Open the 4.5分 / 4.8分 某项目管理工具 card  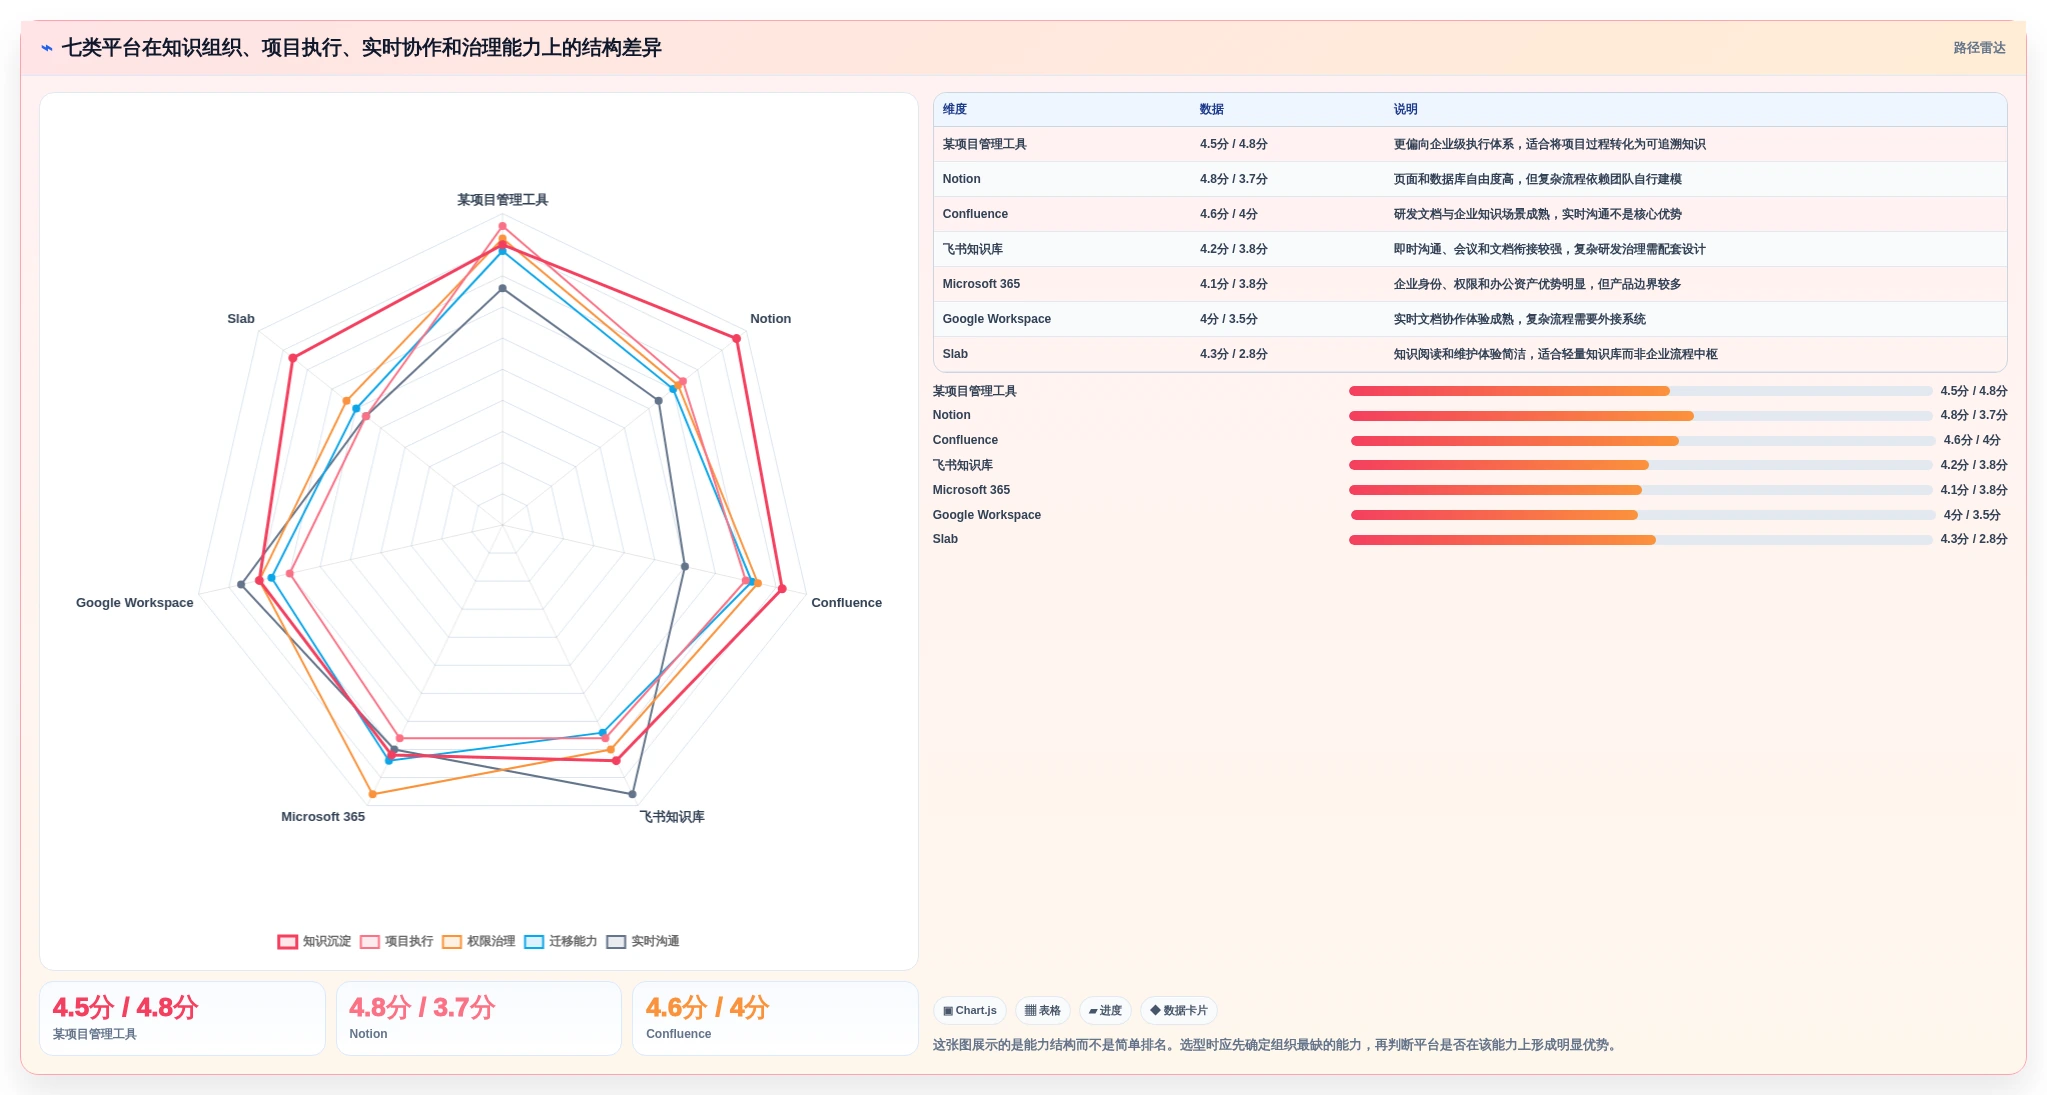click(x=182, y=1018)
